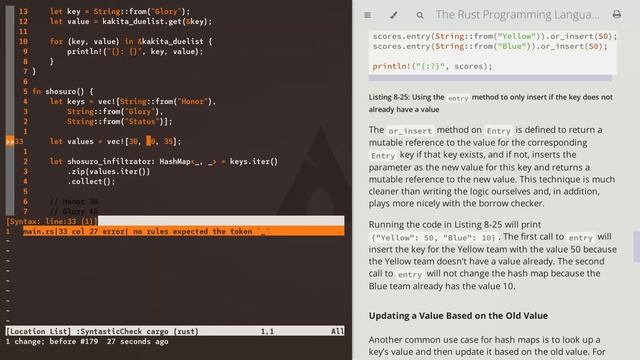Image resolution: width=640 pixels, height=360 pixels.
Task: Click the 'All' scroll indicator in status bar
Action: point(337,331)
